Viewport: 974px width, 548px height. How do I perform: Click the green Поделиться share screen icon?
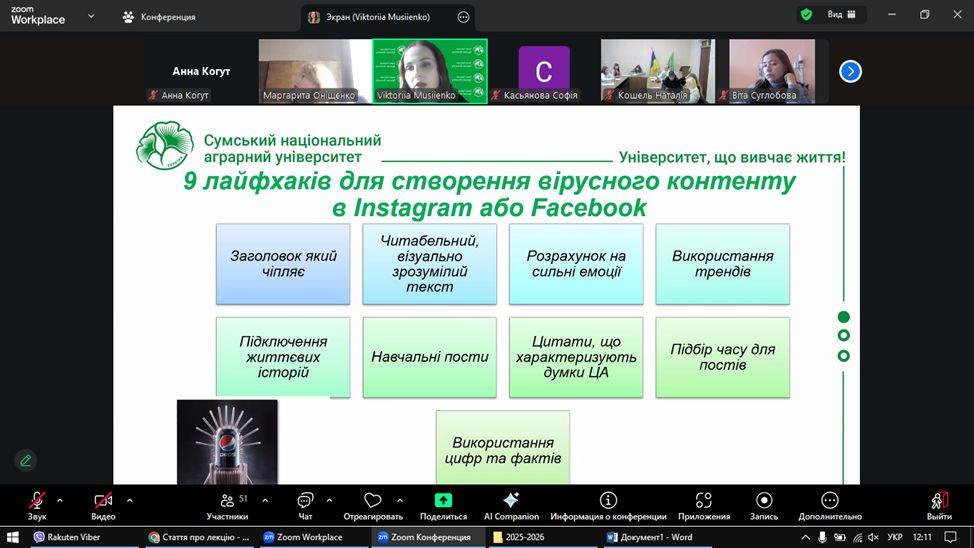[x=443, y=501]
